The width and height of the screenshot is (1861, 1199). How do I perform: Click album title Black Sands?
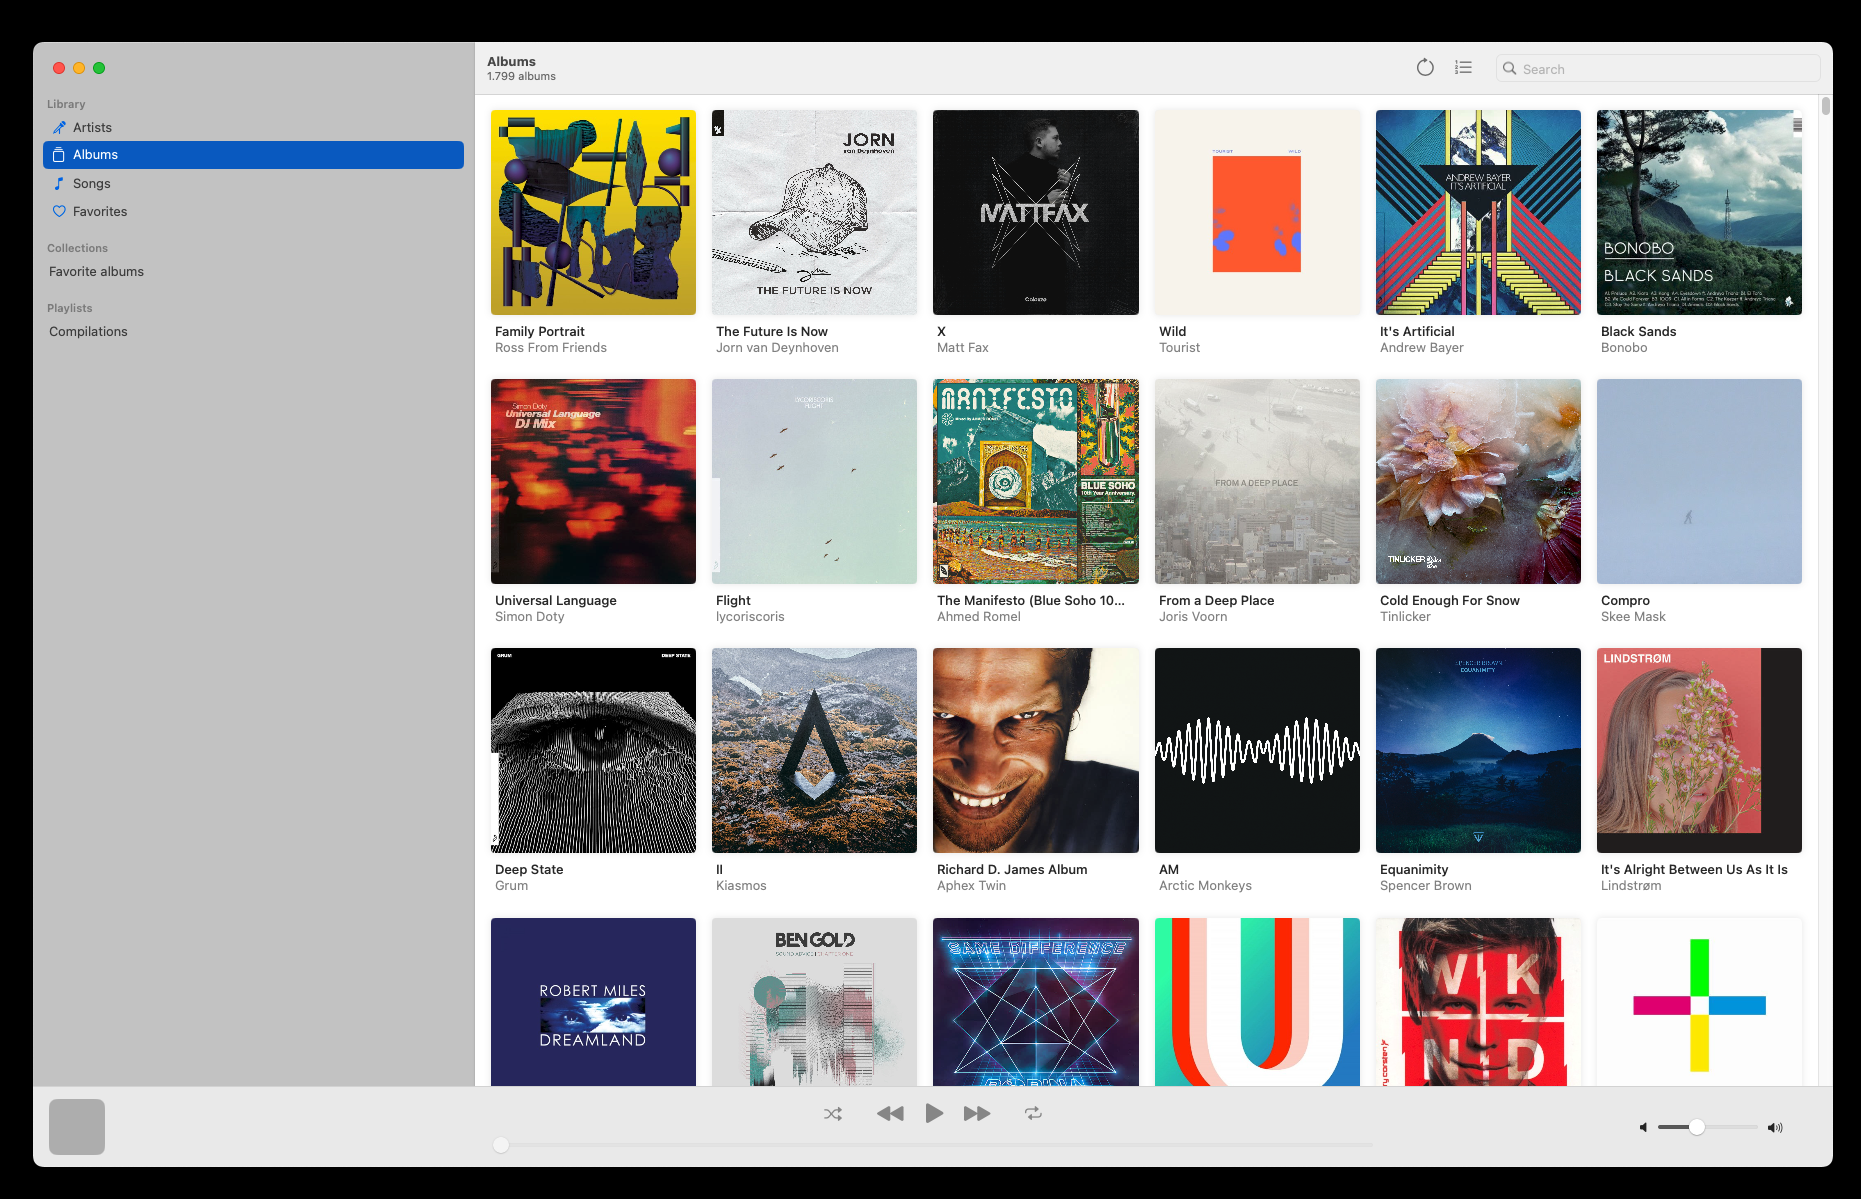(x=1638, y=332)
